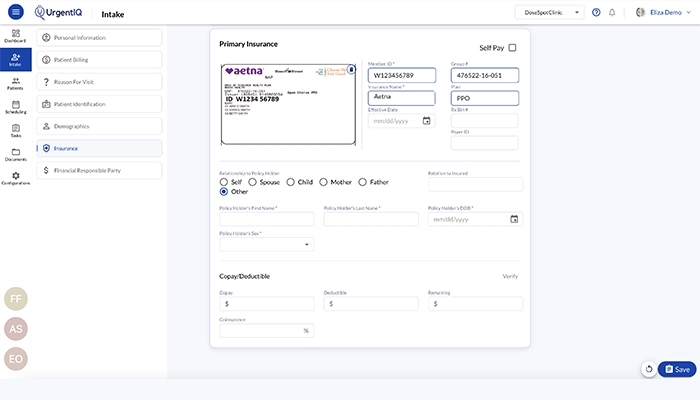Open Patient Billing section
This screenshot has width=700, height=400.
point(99,59)
